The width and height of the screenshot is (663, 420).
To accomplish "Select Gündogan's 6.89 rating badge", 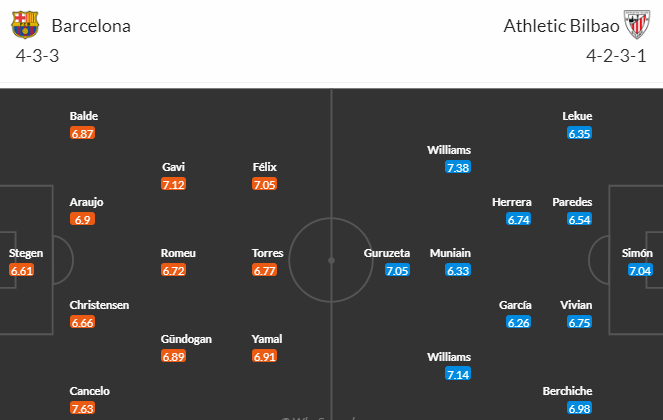I will point(173,356).
